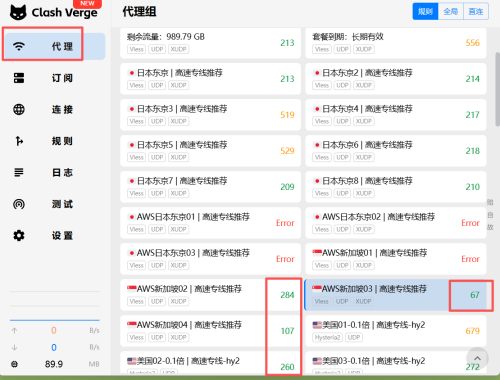Click the 订阅 server icon
500x380 pixels.
[x=19, y=78]
